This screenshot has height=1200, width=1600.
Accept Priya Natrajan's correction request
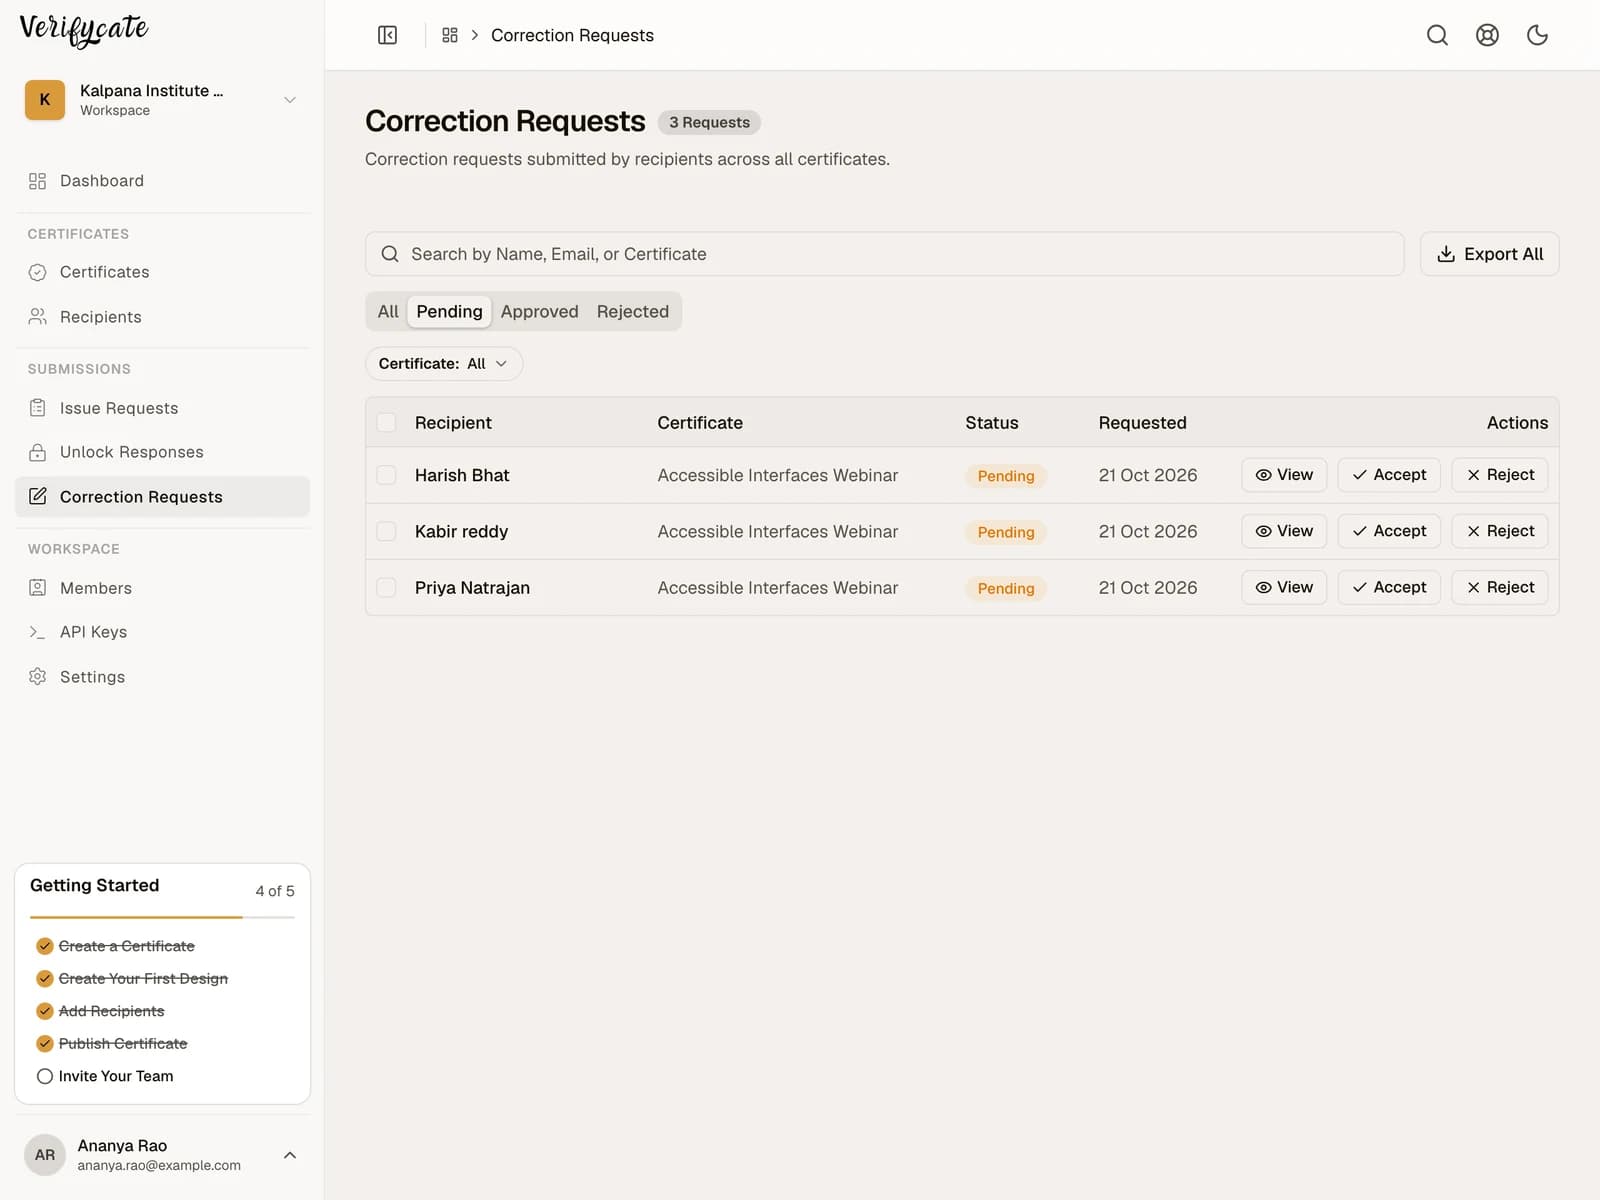(1389, 587)
